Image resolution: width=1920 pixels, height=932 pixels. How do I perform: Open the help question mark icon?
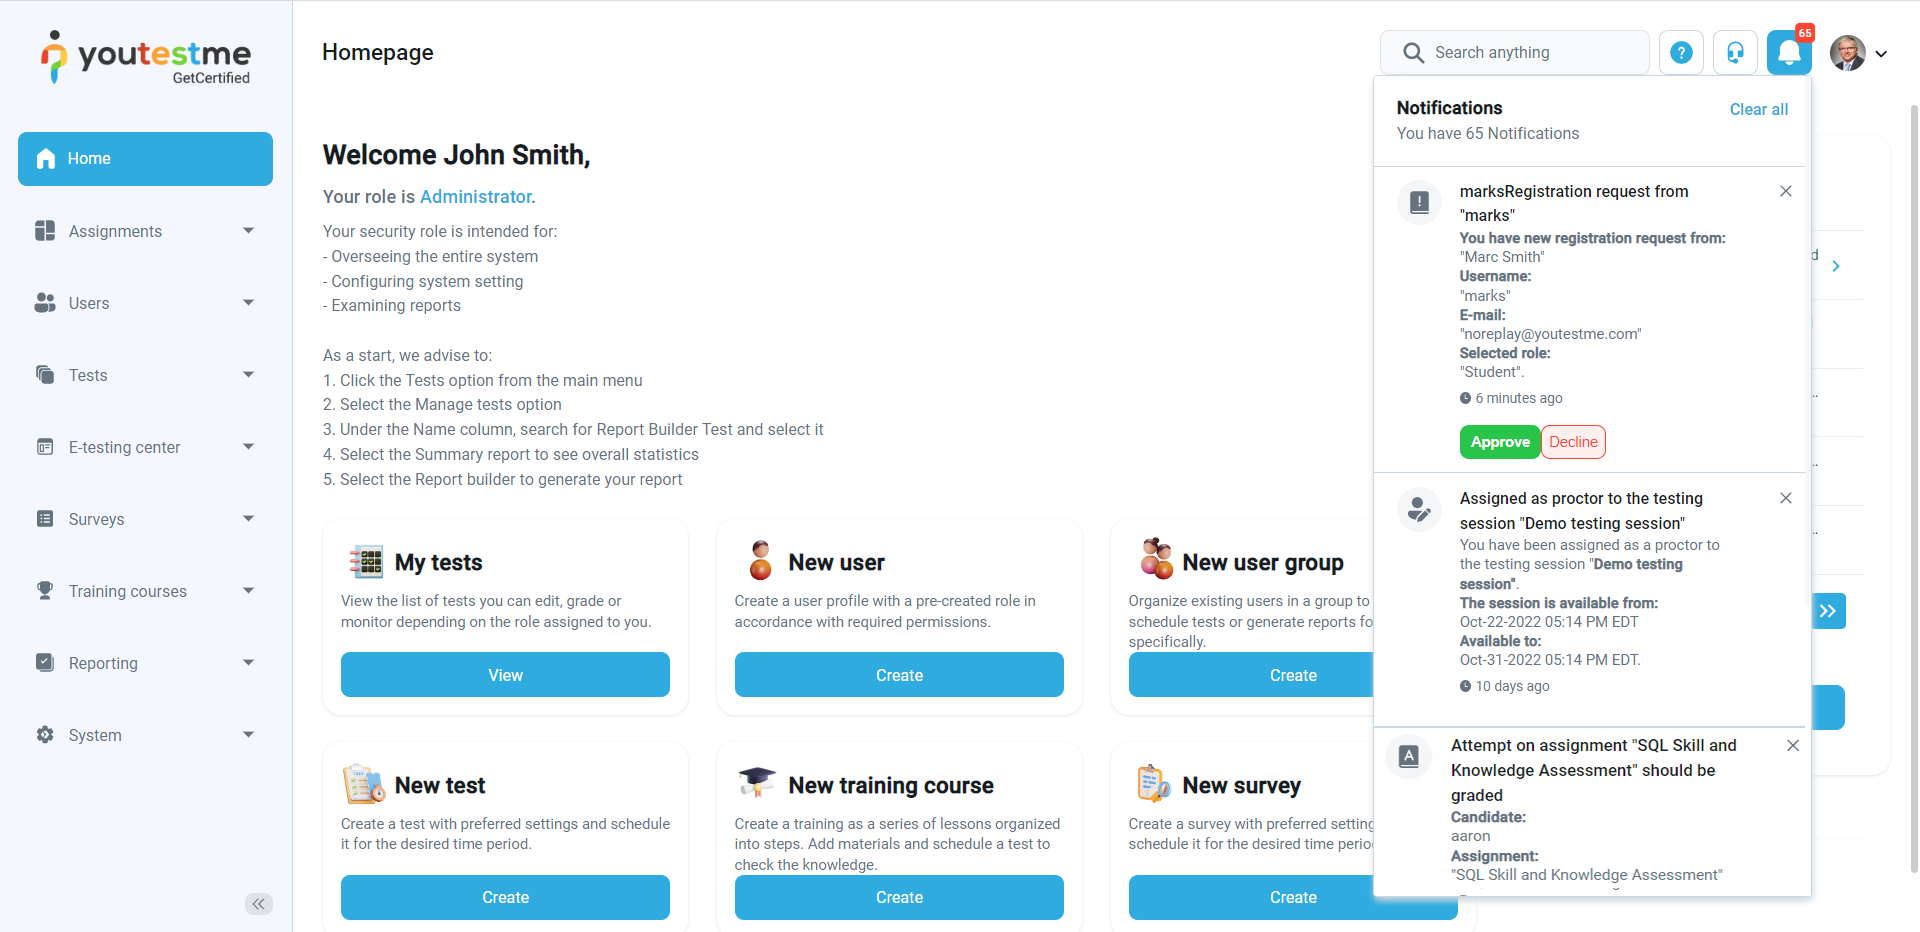point(1681,53)
